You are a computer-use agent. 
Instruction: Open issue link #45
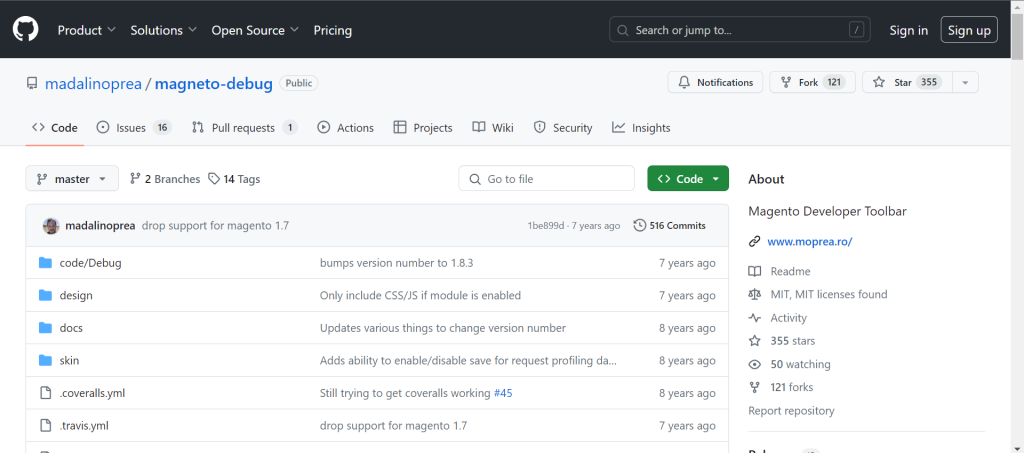pyautogui.click(x=503, y=393)
